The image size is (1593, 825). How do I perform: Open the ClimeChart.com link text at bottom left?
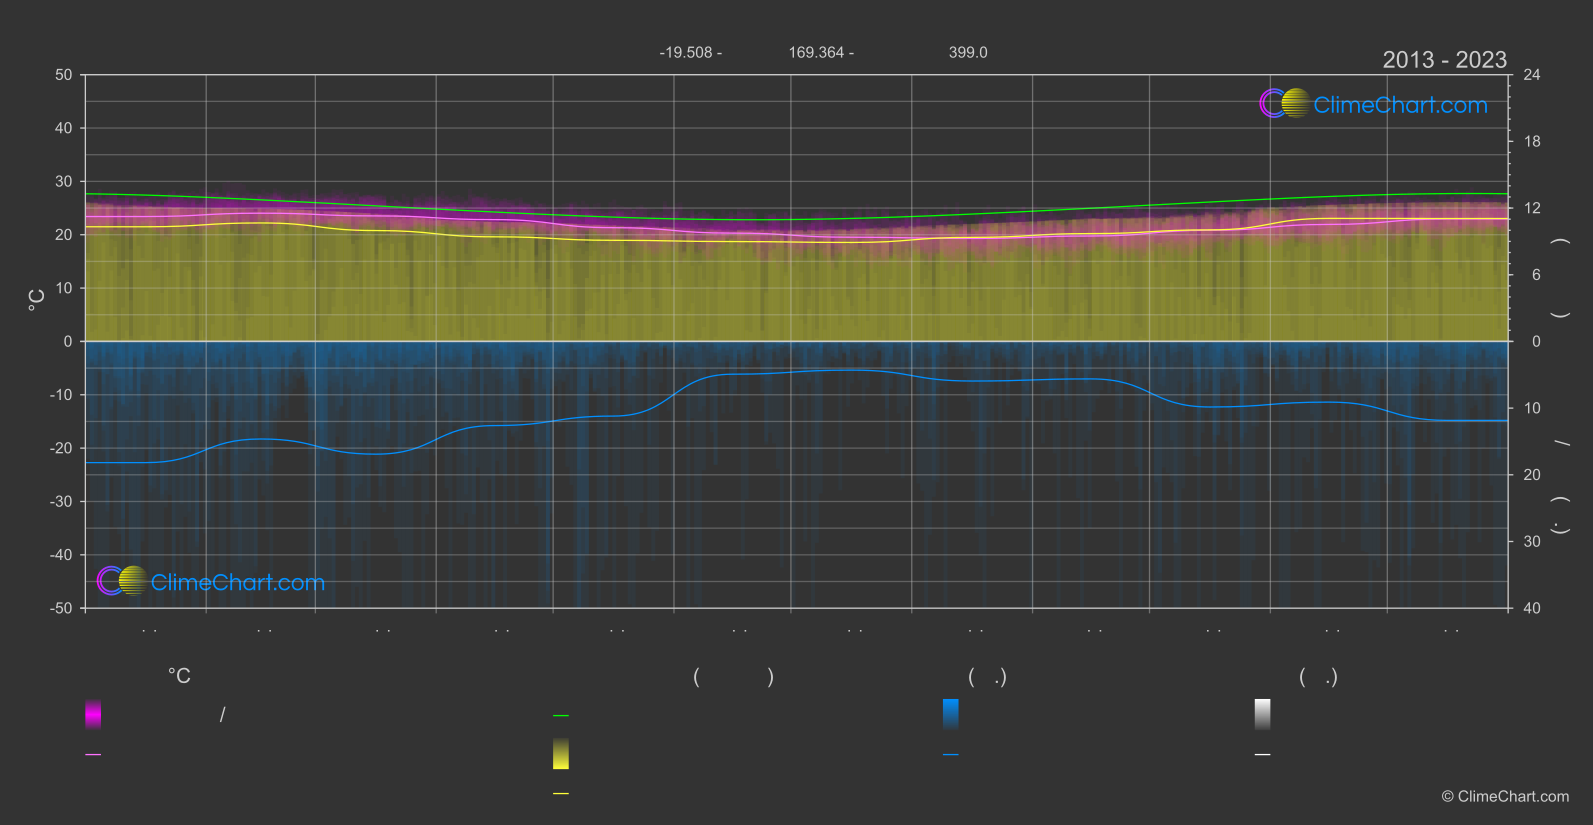tap(238, 583)
